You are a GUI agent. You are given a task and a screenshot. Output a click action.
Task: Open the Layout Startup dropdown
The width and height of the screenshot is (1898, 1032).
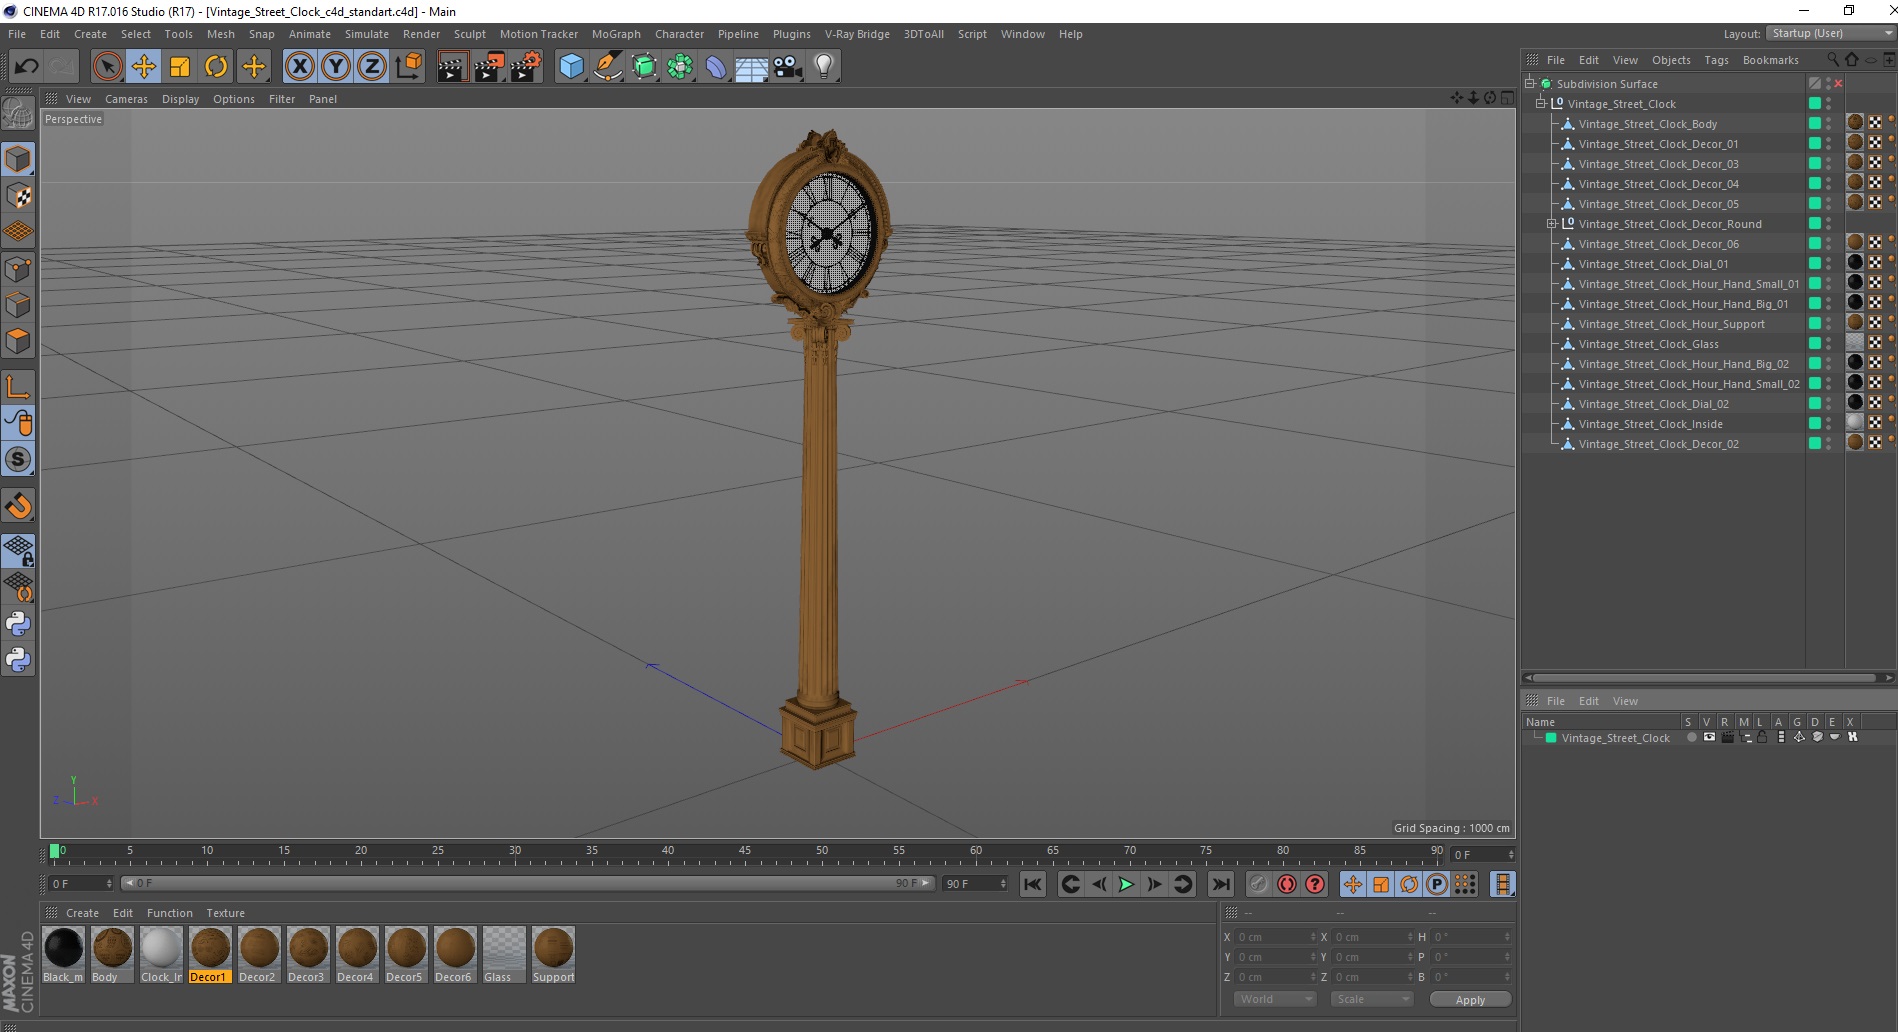[x=1830, y=33]
